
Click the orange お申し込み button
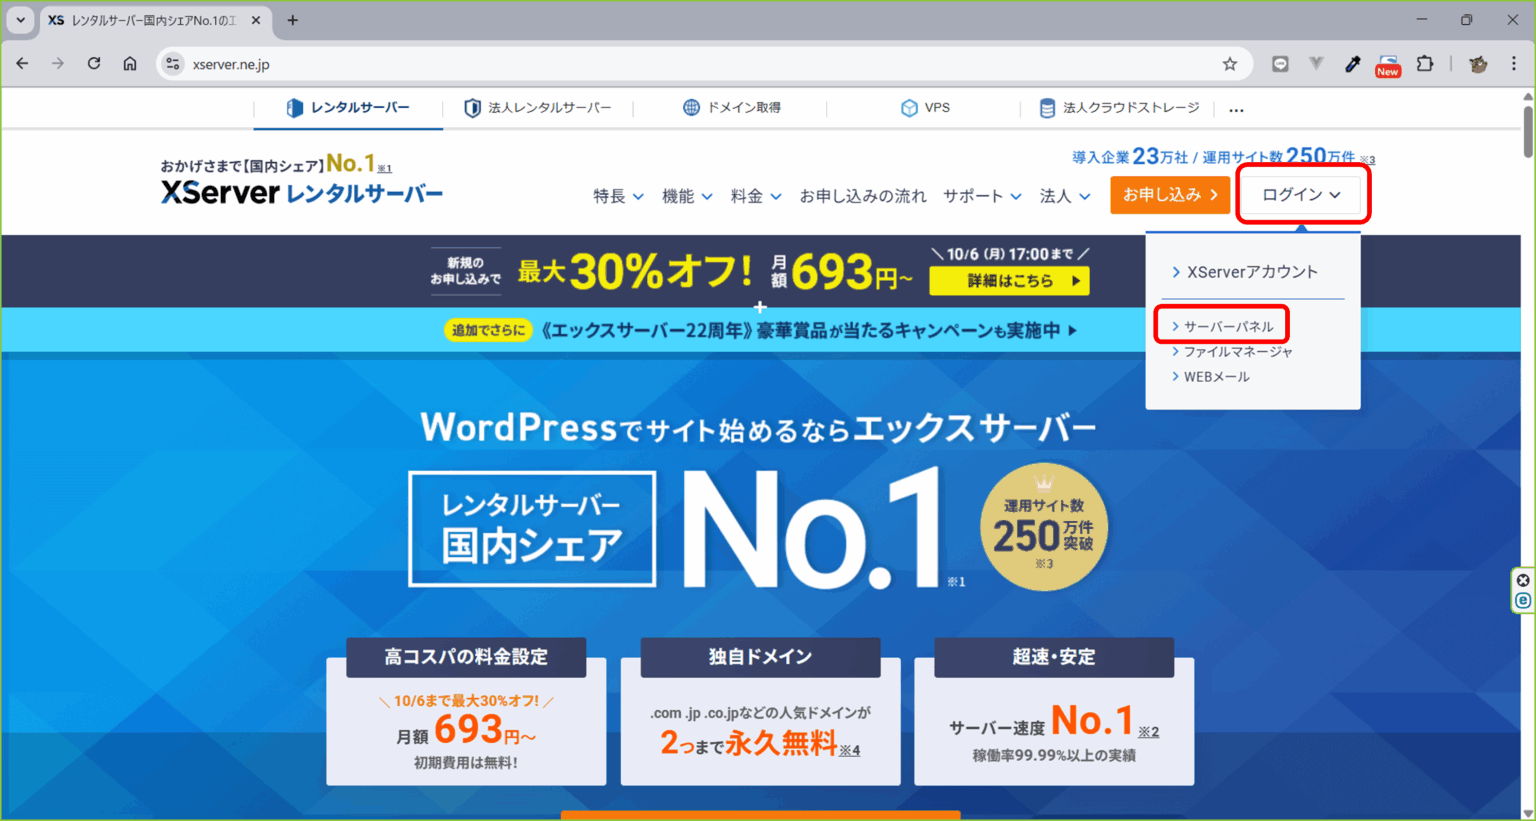pos(1170,195)
